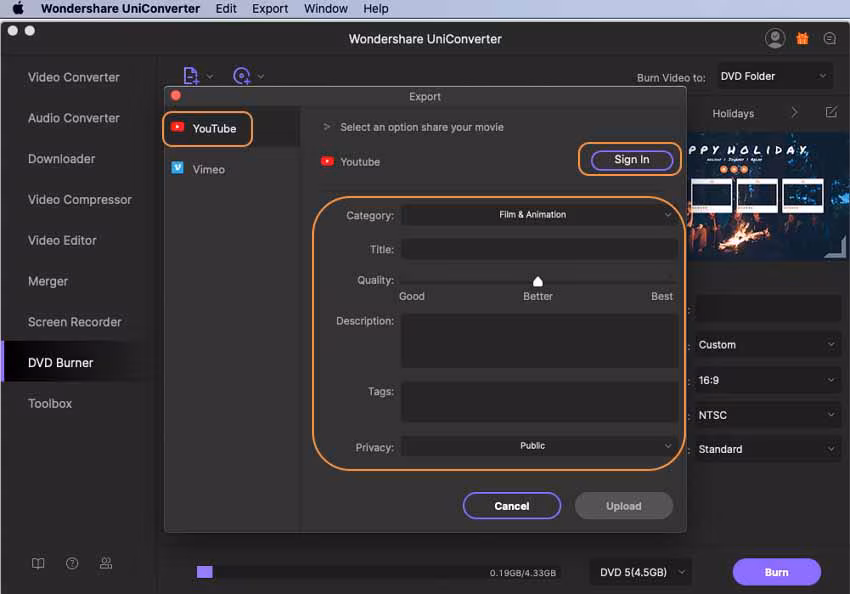The width and height of the screenshot is (850, 594).
Task: Click the Title input field
Action: pyautogui.click(x=539, y=249)
